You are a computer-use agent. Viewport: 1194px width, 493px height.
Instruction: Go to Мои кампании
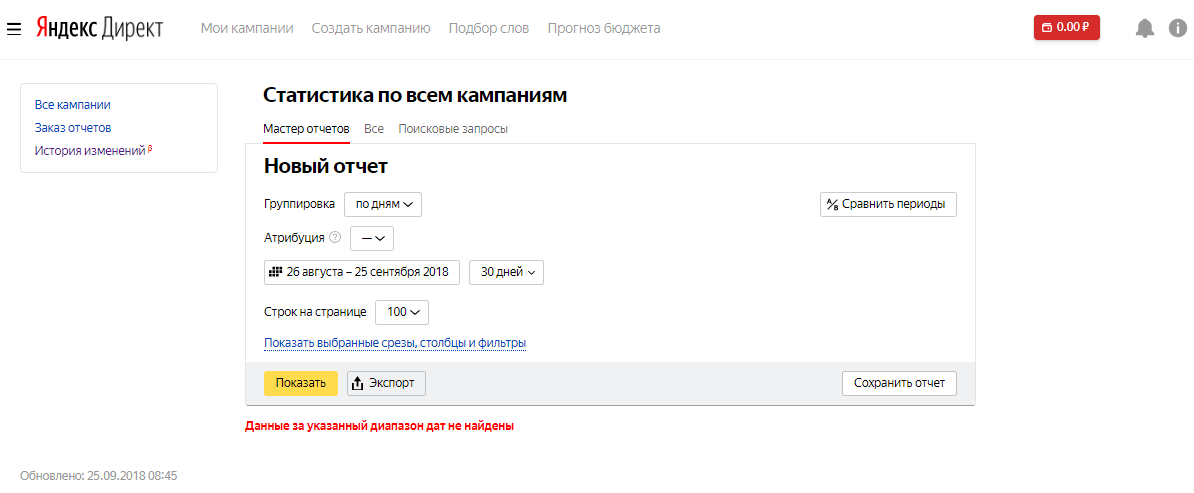coord(247,28)
